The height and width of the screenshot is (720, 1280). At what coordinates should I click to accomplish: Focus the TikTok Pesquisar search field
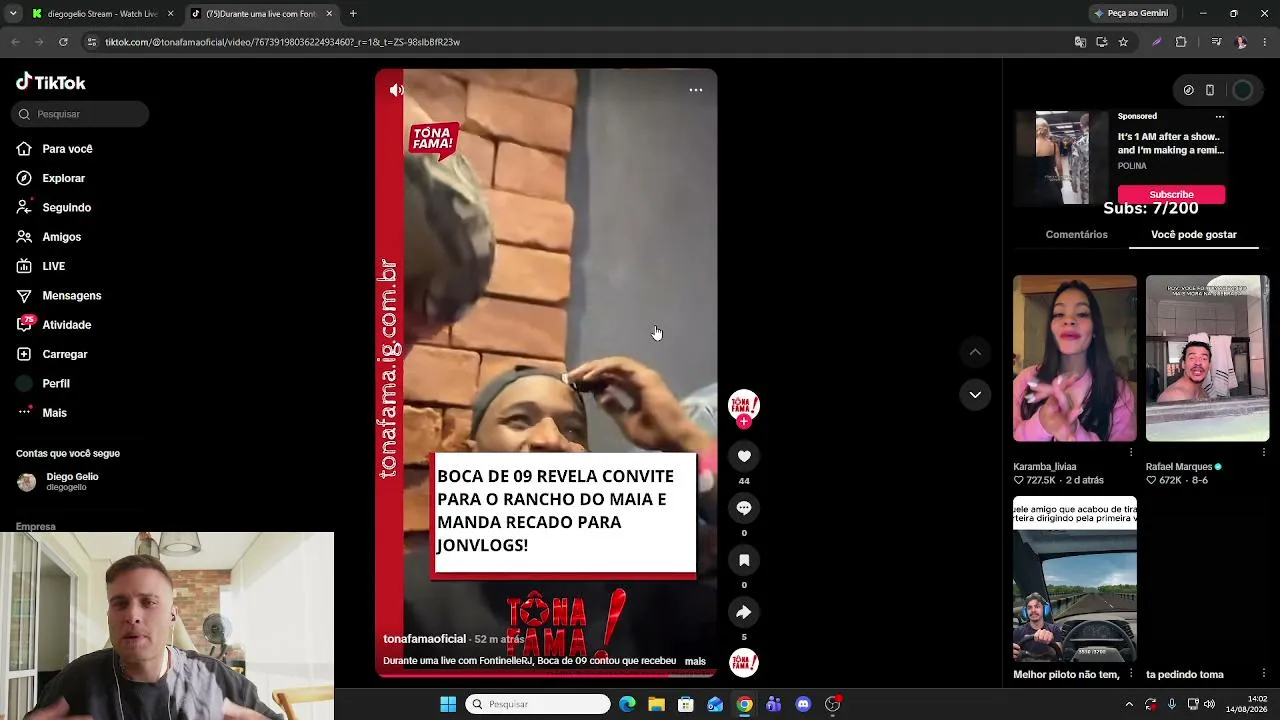pos(81,114)
